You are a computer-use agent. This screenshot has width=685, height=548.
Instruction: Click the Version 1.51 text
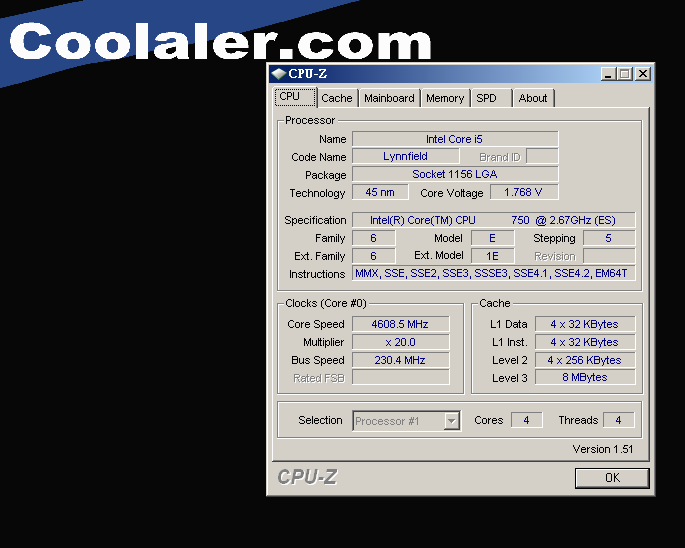point(602,449)
